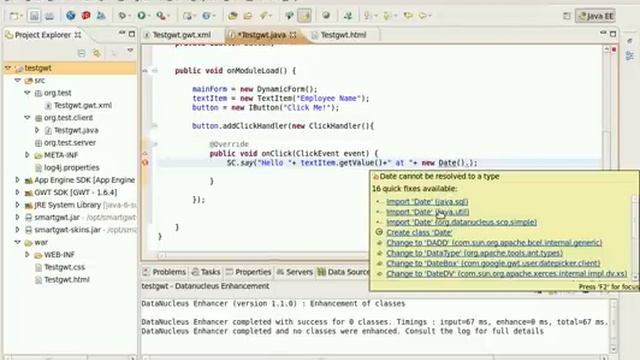Click the editor's vertical scrollbar
Image resolution: width=640 pixels, height=360 pixels.
click(607, 149)
